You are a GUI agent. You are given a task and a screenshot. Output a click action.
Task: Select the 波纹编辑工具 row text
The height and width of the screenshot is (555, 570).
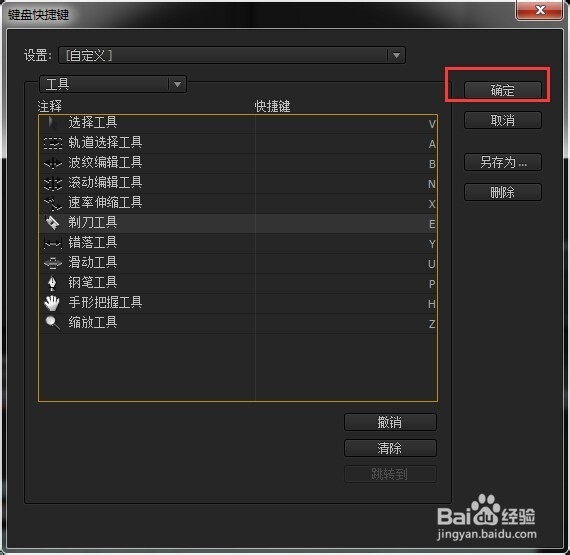[105, 162]
